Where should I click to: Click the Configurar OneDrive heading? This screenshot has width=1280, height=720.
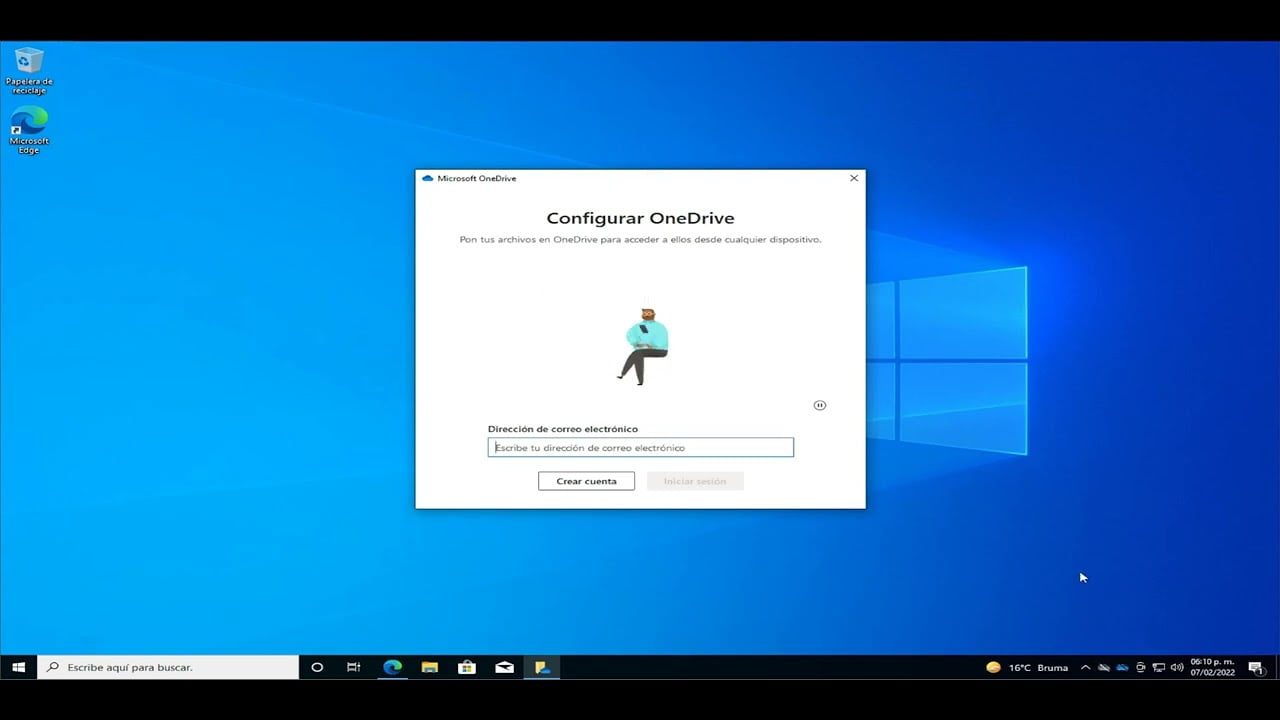(x=640, y=218)
